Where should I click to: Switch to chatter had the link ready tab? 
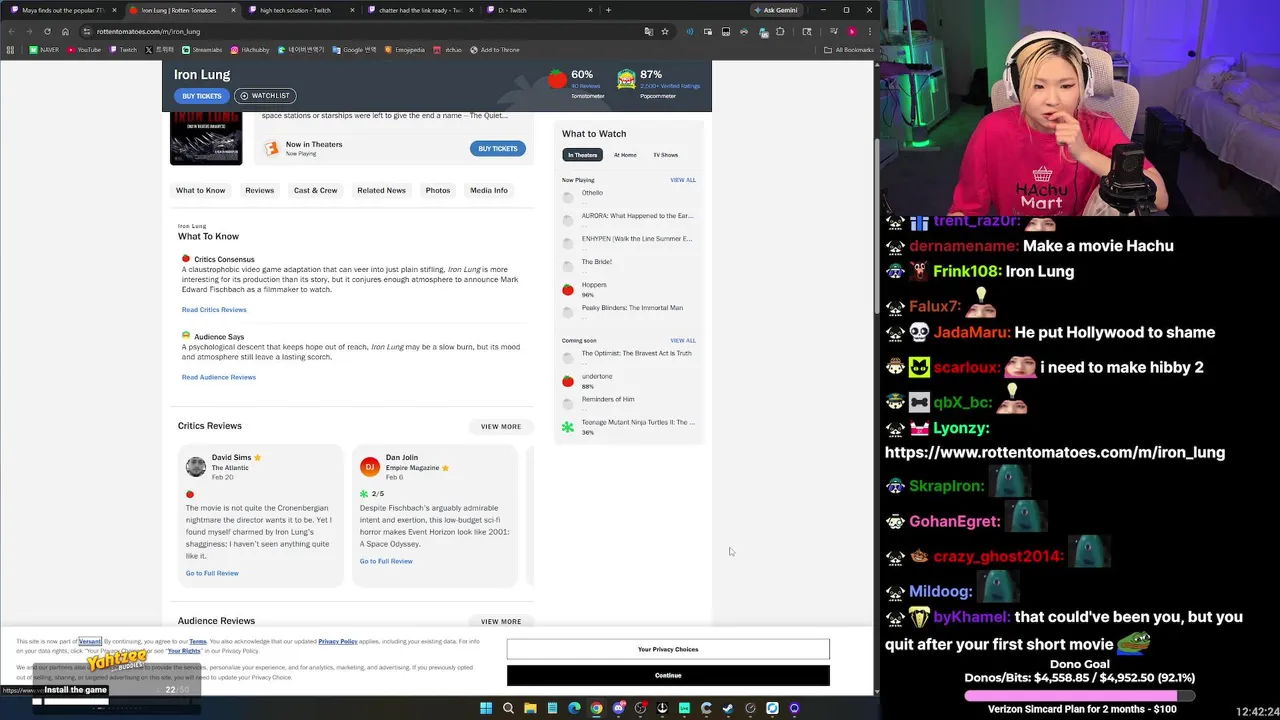pos(420,10)
